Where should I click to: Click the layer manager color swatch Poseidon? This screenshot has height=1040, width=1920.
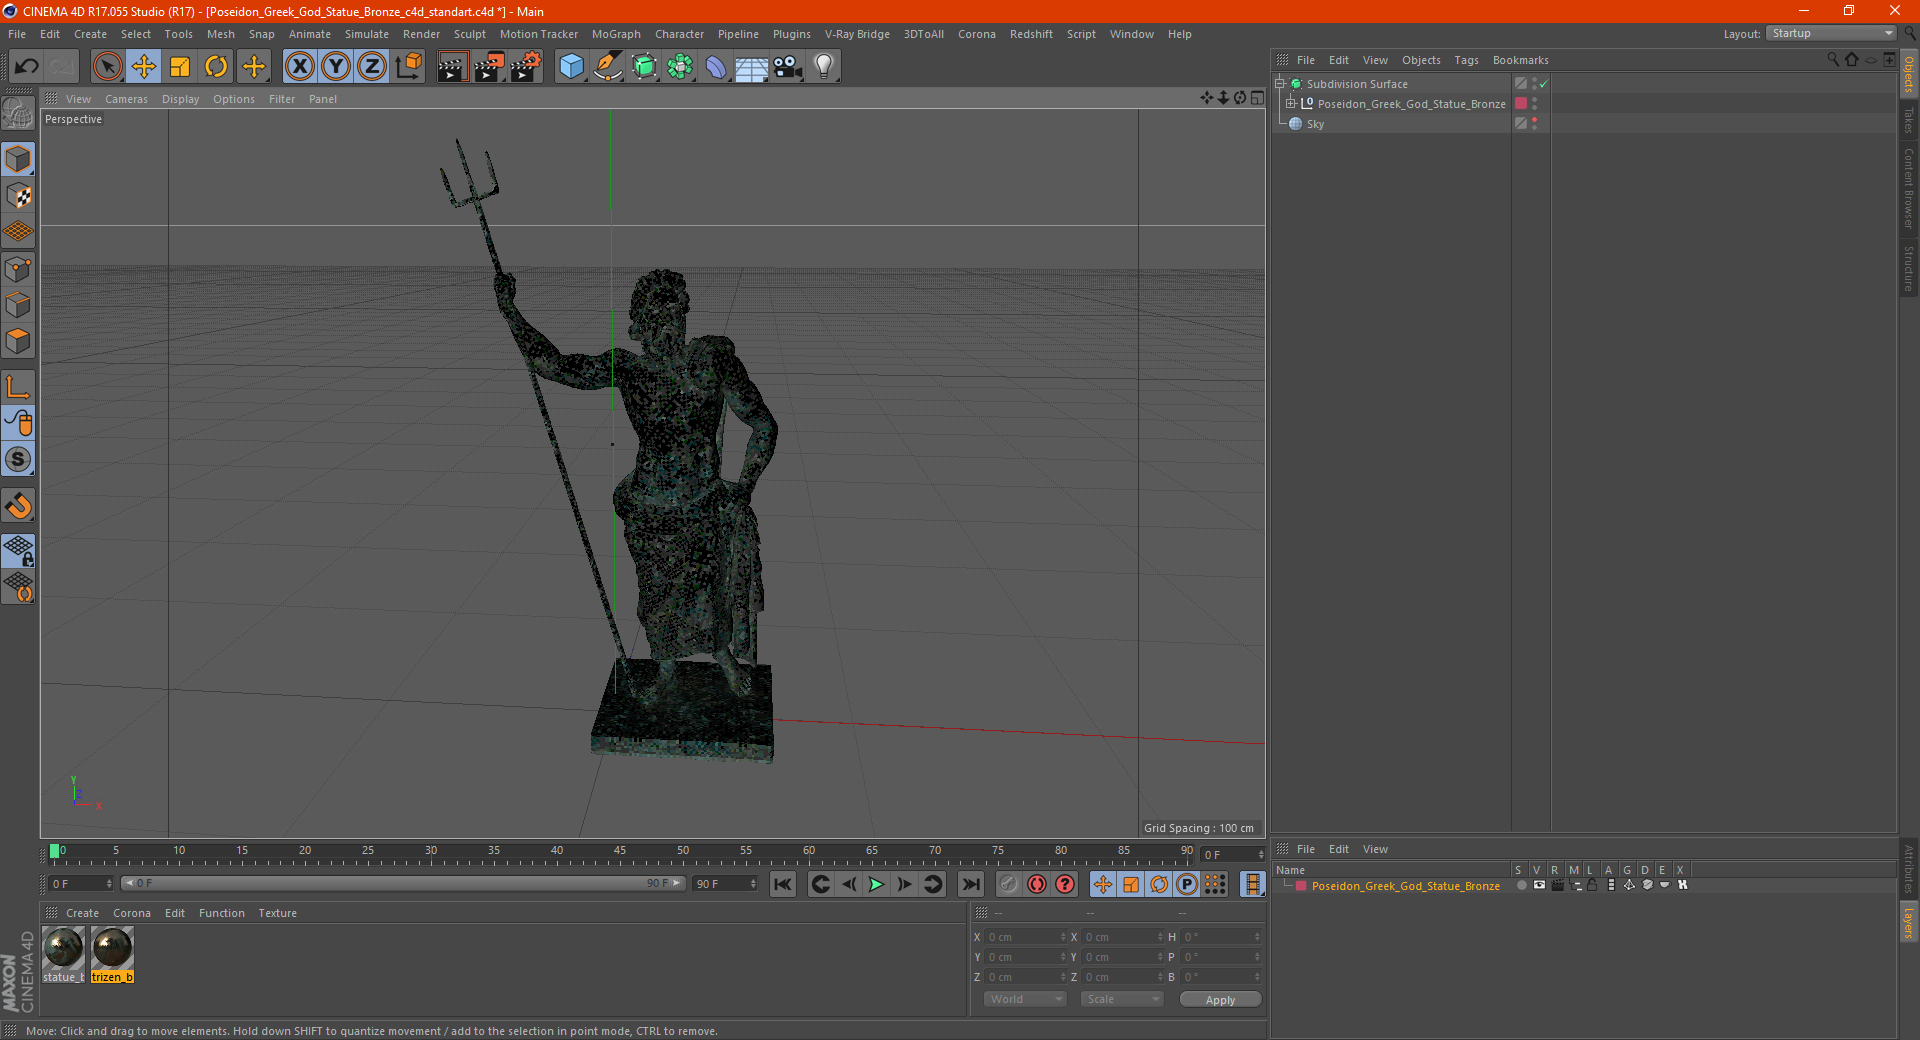tap(1301, 886)
